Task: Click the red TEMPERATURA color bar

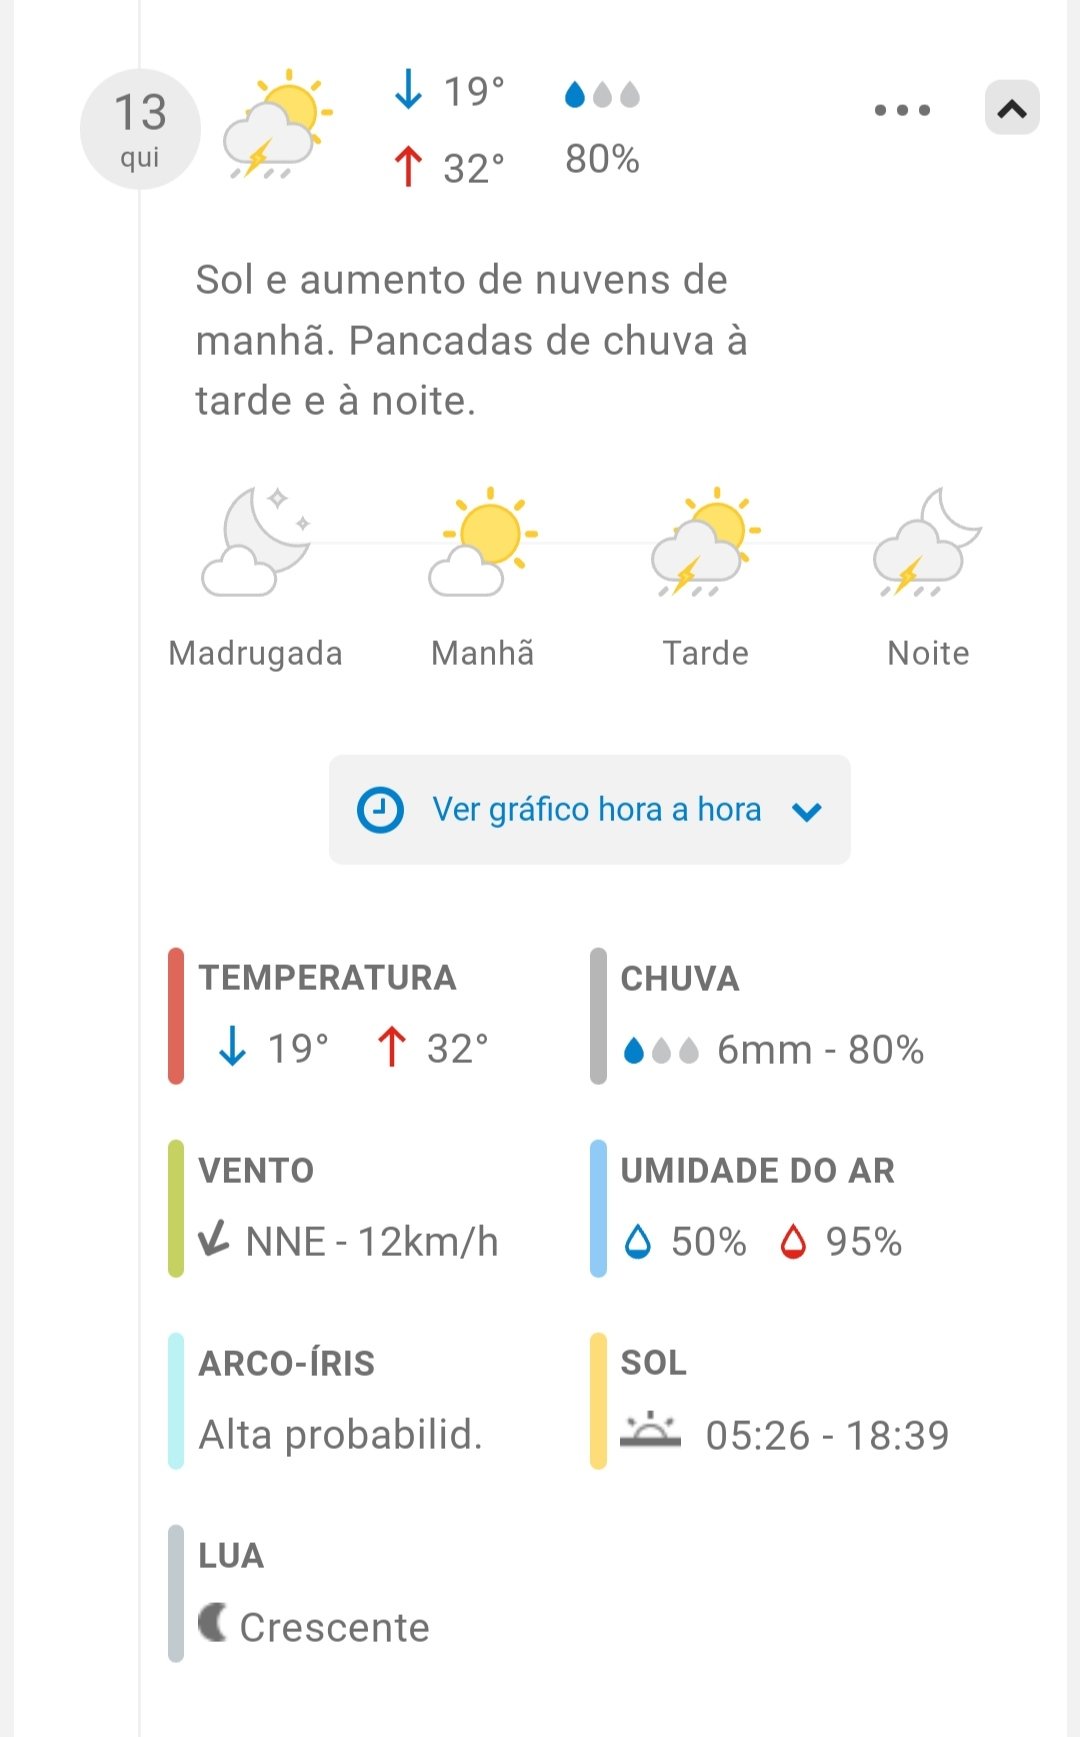Action: (176, 1016)
